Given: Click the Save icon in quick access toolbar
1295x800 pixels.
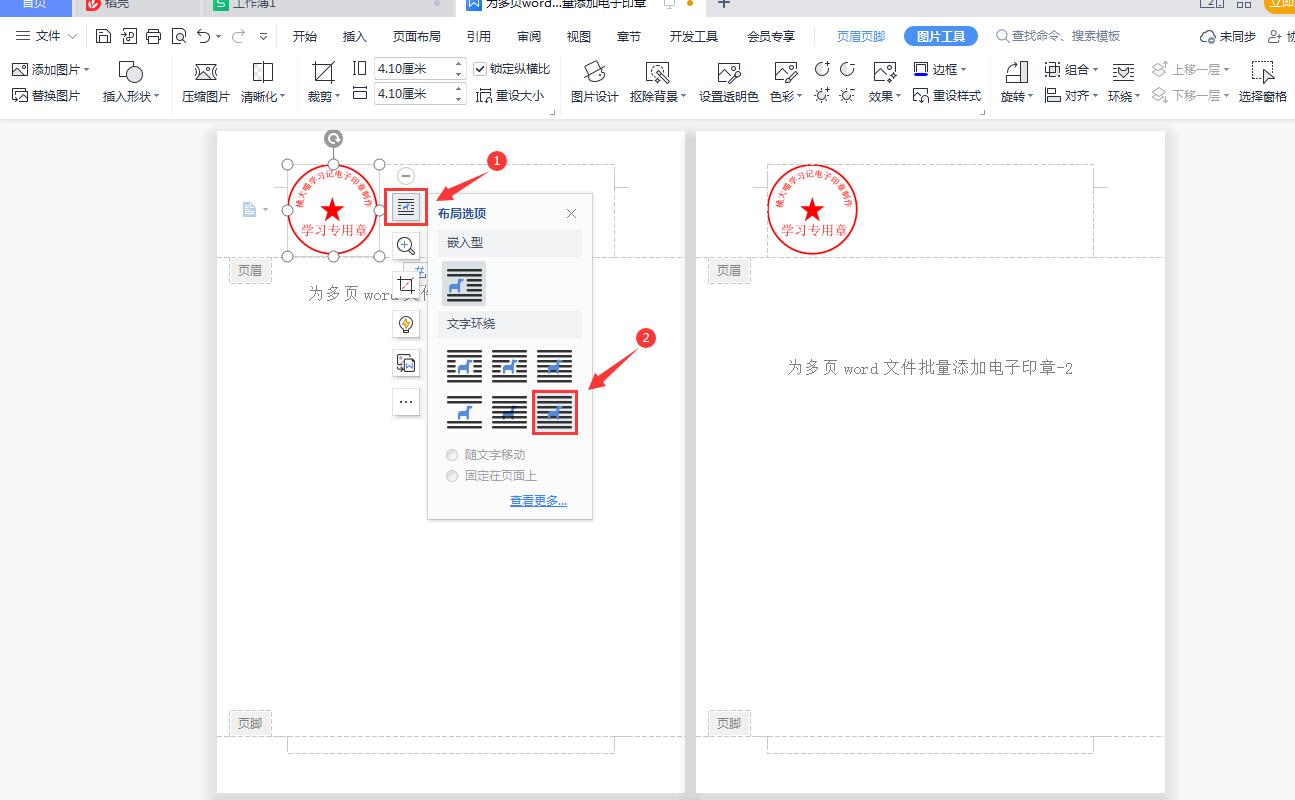Looking at the screenshot, I should 103,36.
